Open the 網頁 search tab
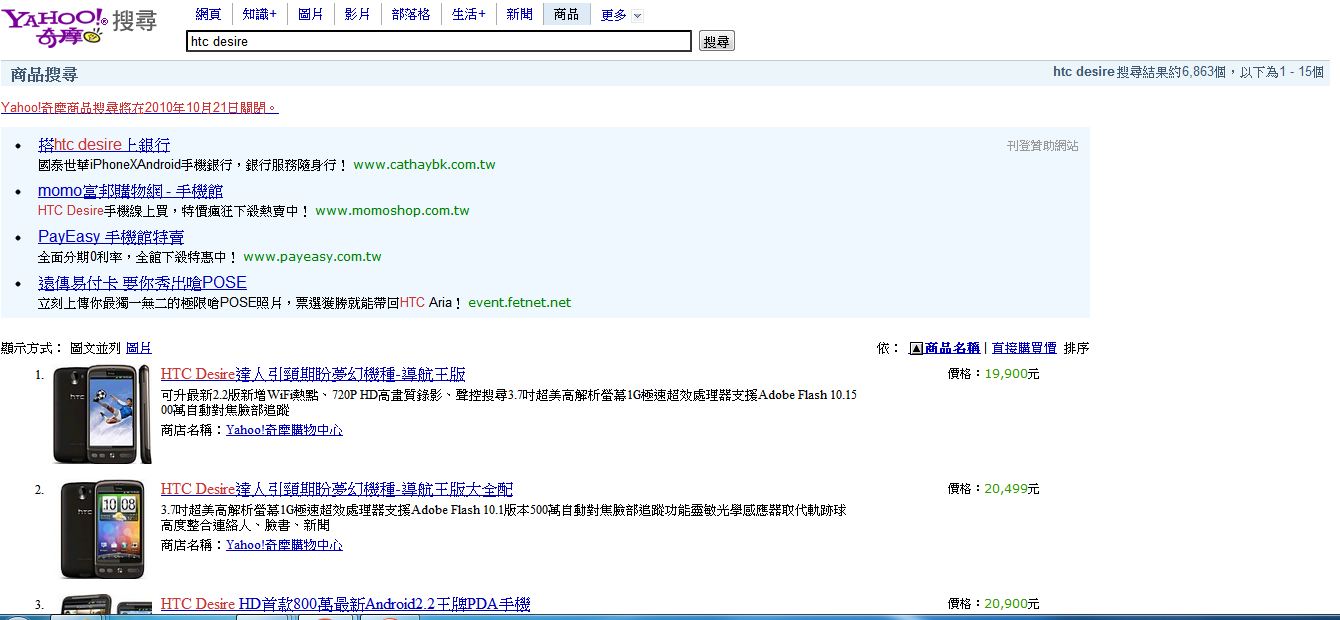 point(208,14)
